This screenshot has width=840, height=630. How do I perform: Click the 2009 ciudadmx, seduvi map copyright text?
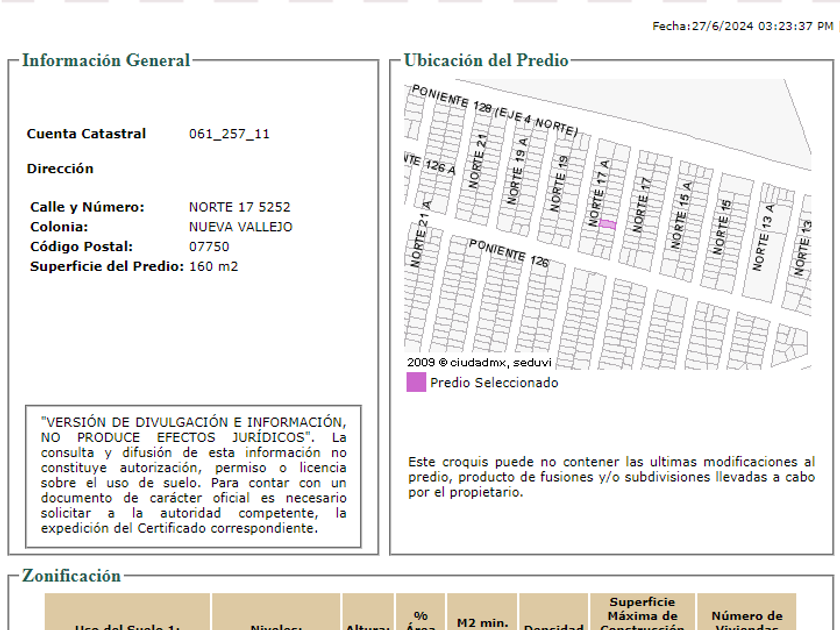(x=473, y=361)
